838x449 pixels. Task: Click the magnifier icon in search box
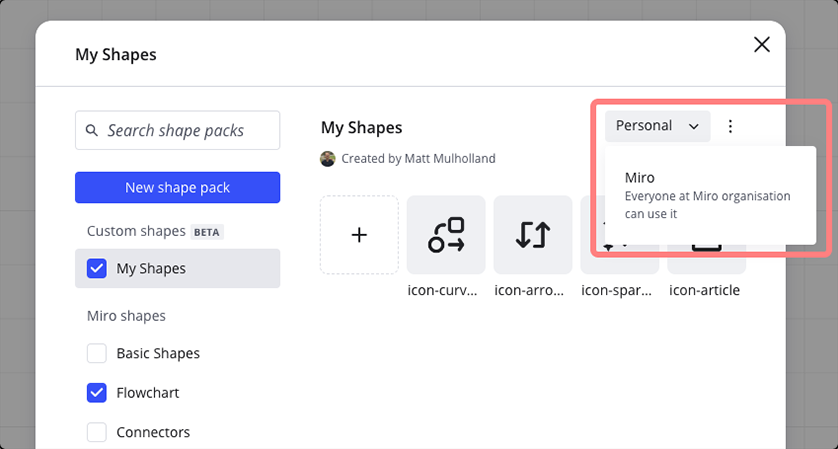[92, 131]
